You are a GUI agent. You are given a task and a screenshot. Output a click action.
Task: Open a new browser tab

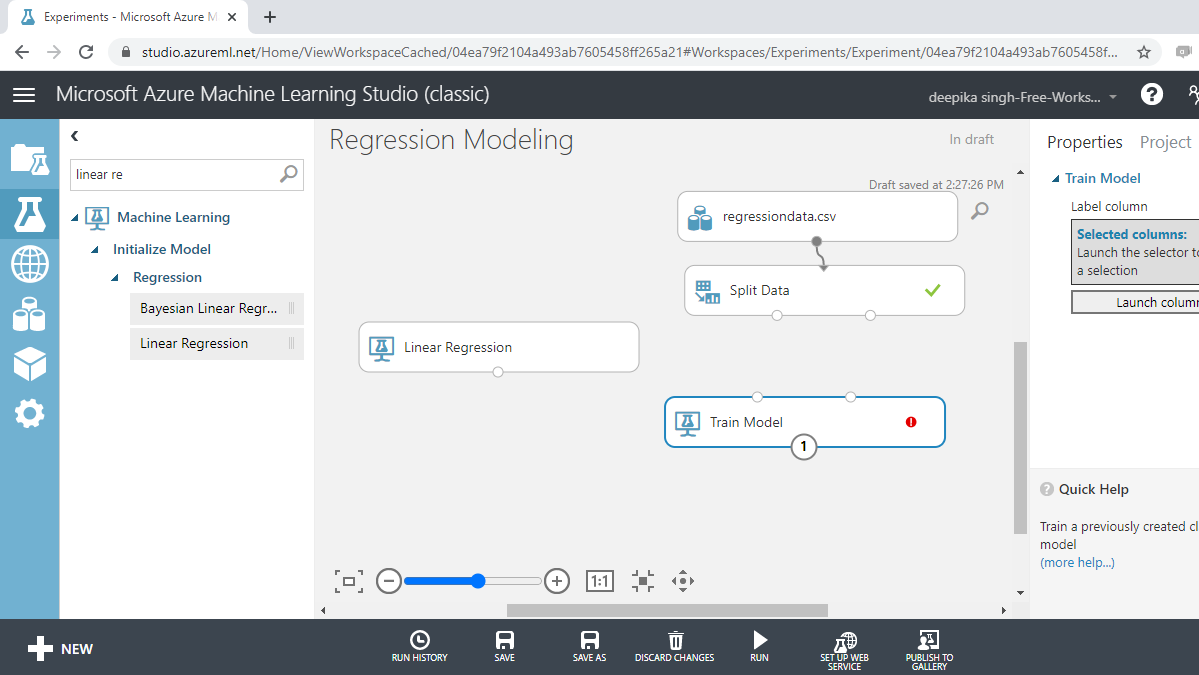tap(270, 17)
